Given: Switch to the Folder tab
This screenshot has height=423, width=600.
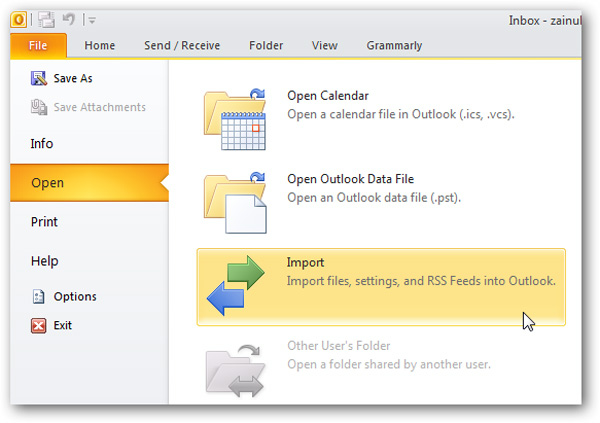Looking at the screenshot, I should point(266,46).
